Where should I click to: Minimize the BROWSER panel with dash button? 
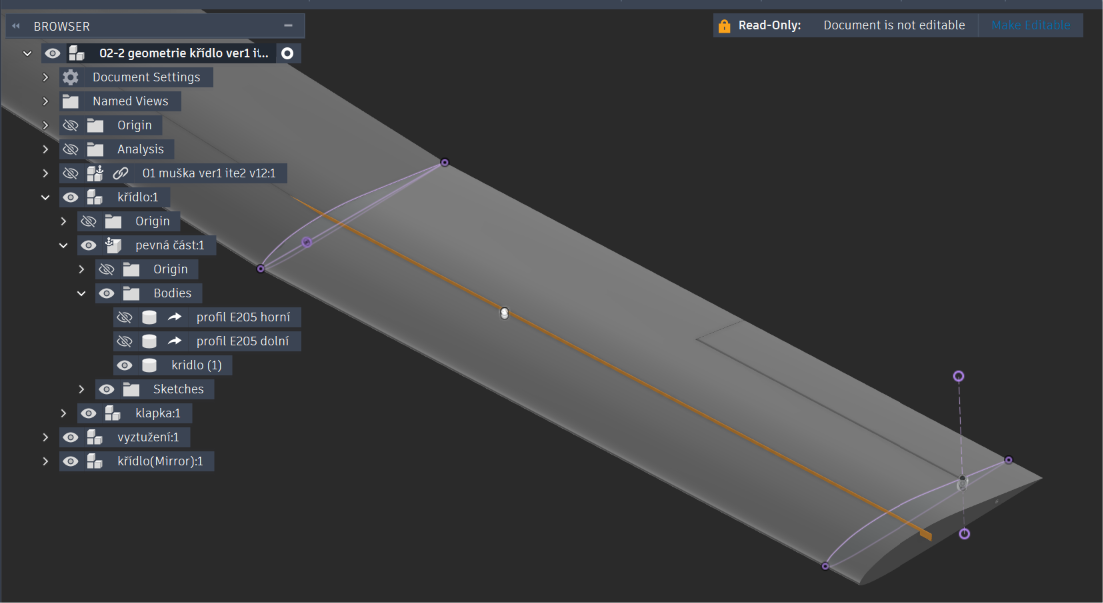click(x=288, y=25)
